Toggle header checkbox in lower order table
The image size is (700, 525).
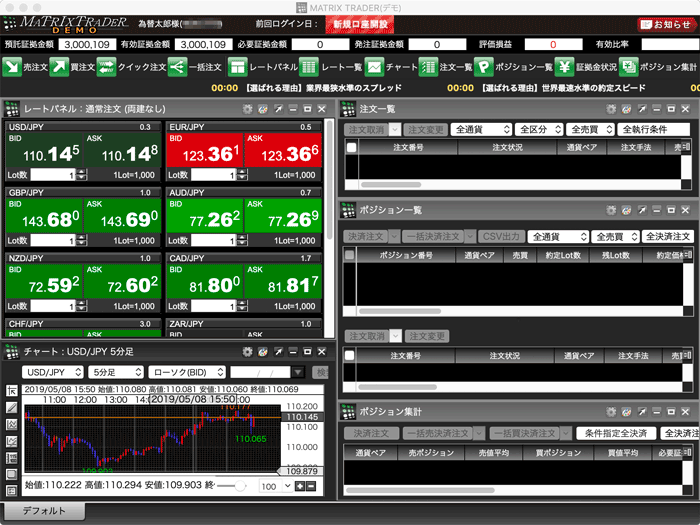[x=351, y=355]
